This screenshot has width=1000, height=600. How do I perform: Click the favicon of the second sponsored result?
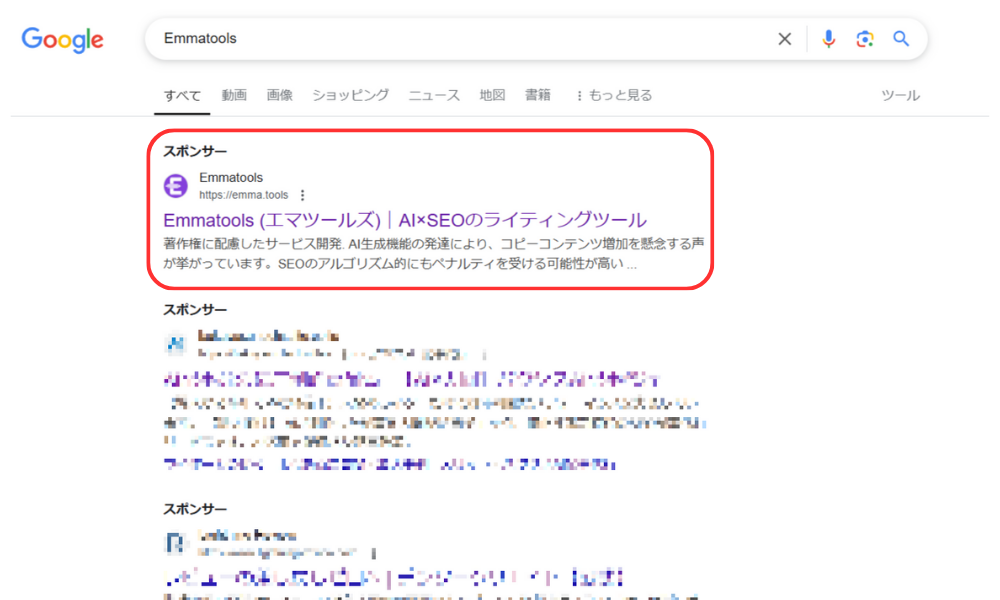[176, 343]
